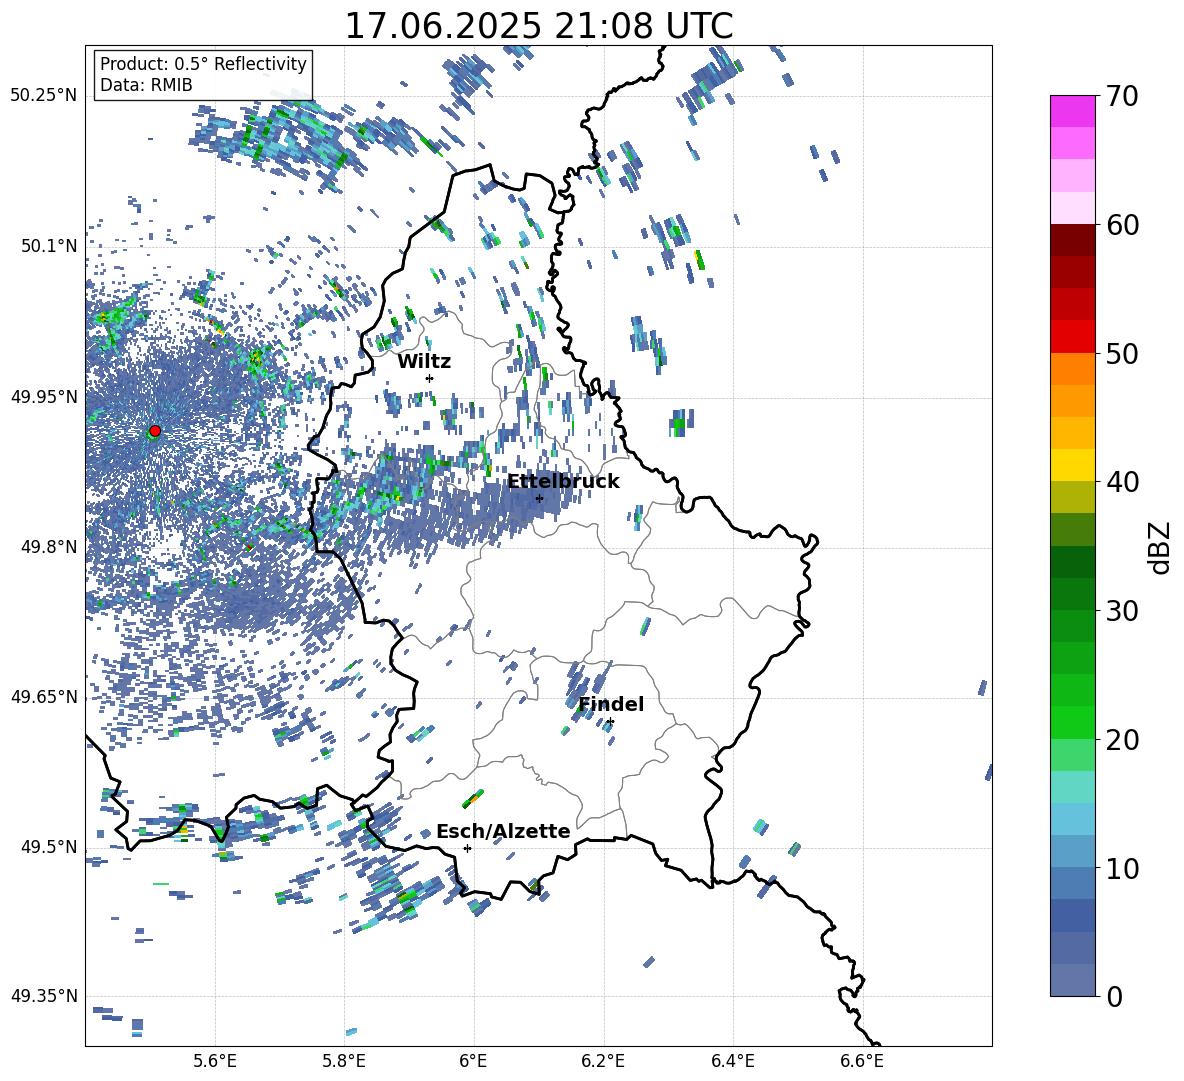Click the Product: 0.5° Reflectivity text
The width and height of the screenshot is (1184, 1081).
coord(203,63)
